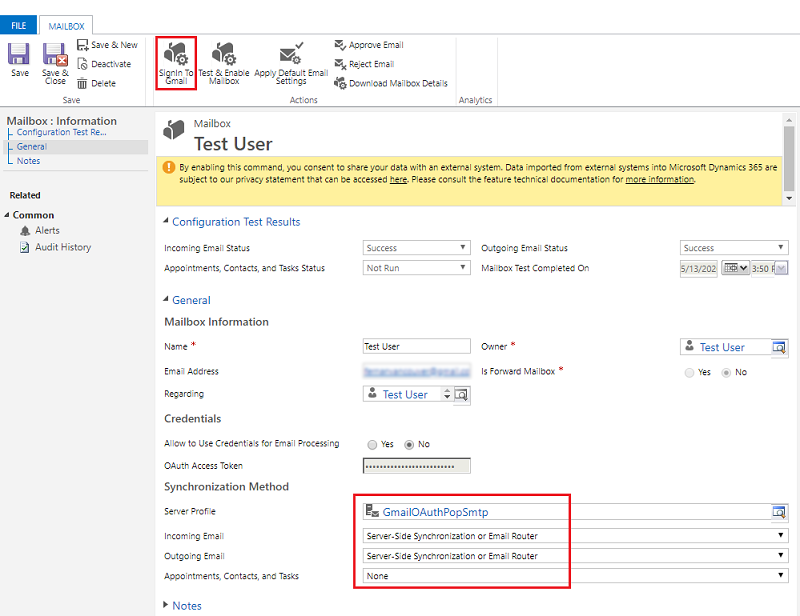This screenshot has width=800, height=616.
Task: Click the Regarding field stepper arrows
Action: (447, 394)
